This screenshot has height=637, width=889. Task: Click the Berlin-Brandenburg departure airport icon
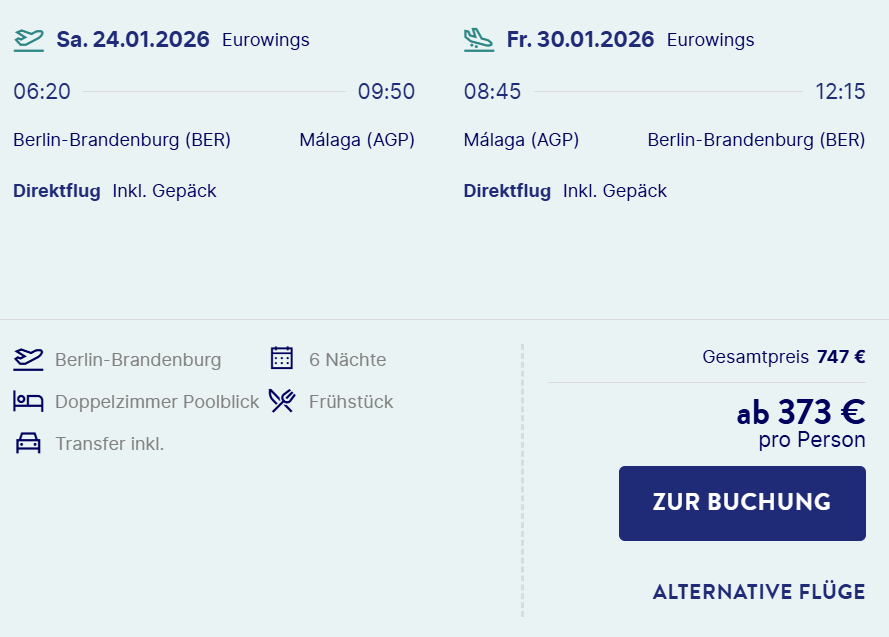(28, 360)
